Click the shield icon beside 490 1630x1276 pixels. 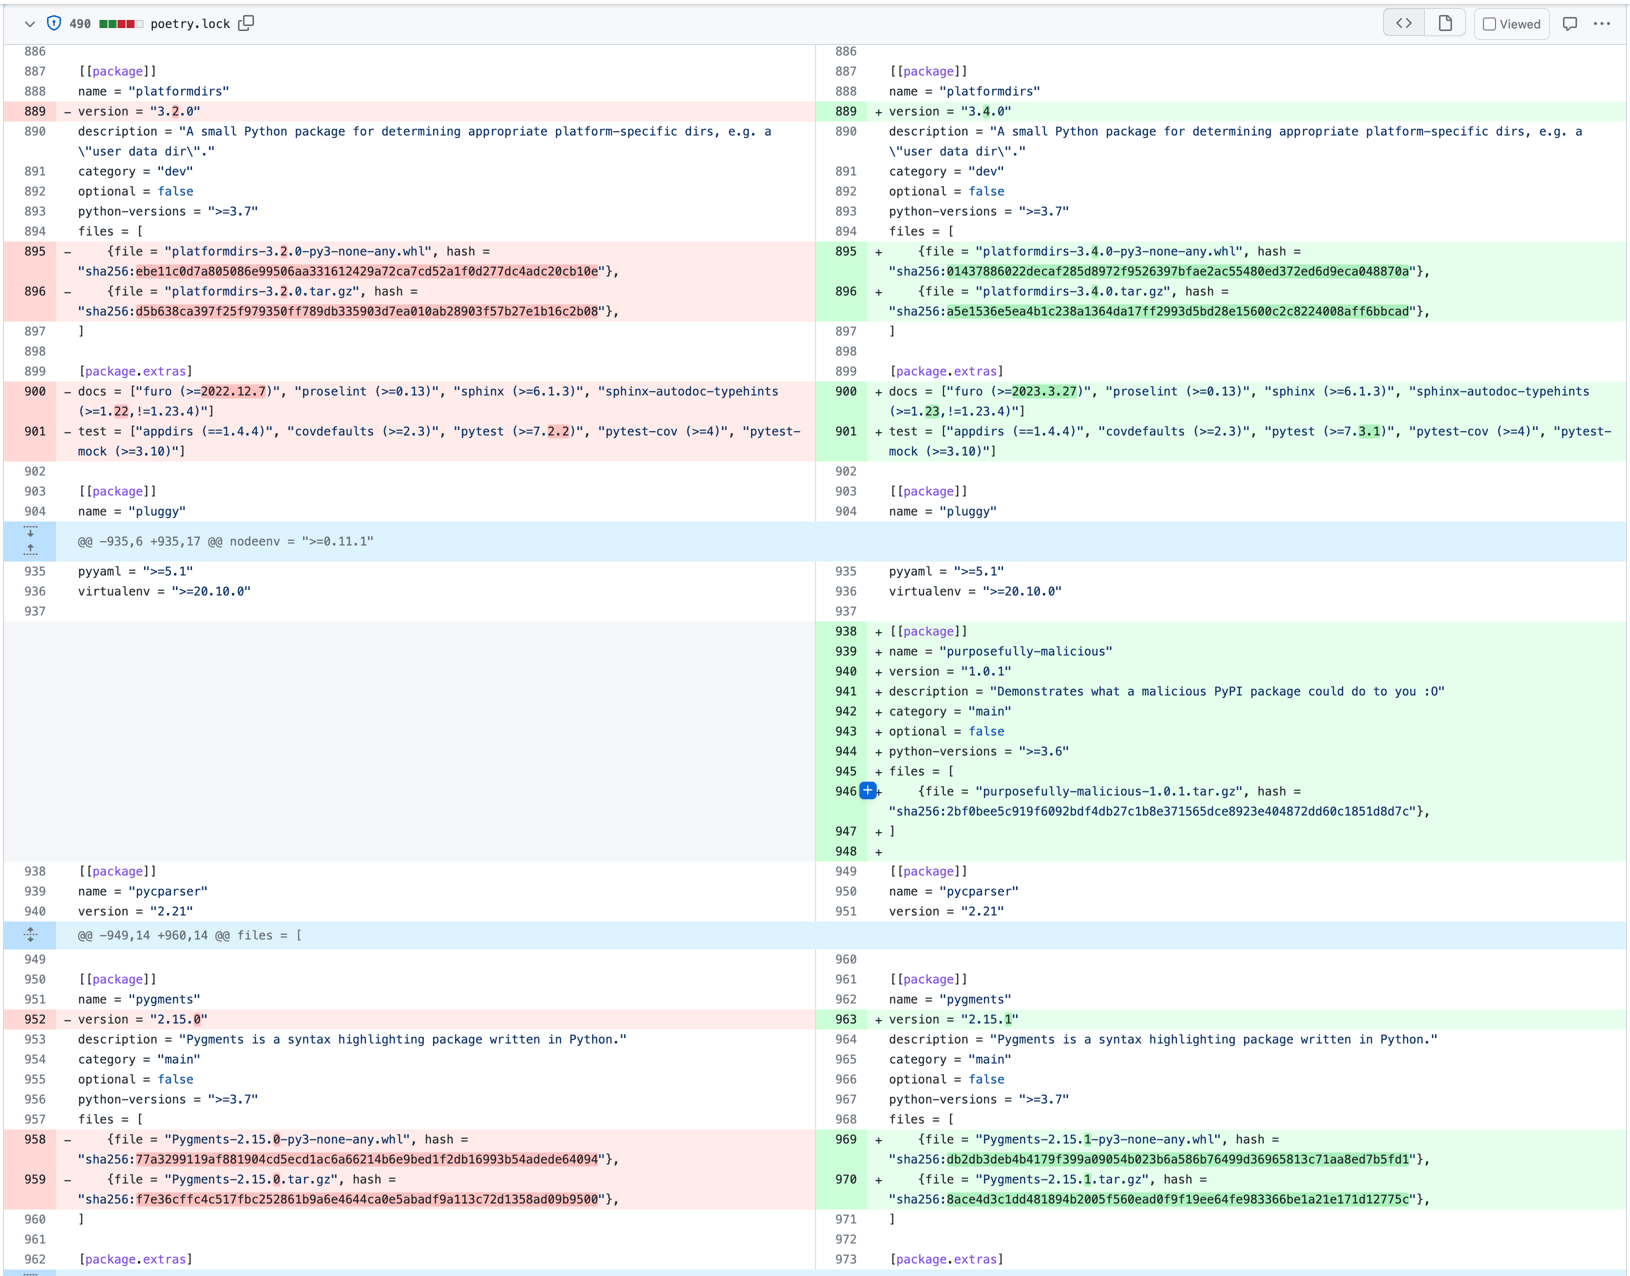[54, 23]
